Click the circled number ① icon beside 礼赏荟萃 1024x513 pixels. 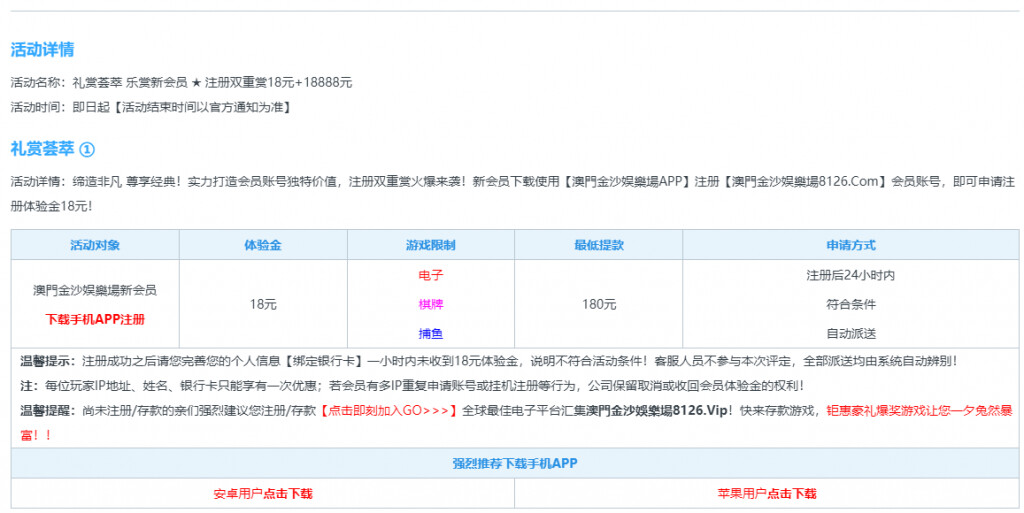tap(87, 149)
